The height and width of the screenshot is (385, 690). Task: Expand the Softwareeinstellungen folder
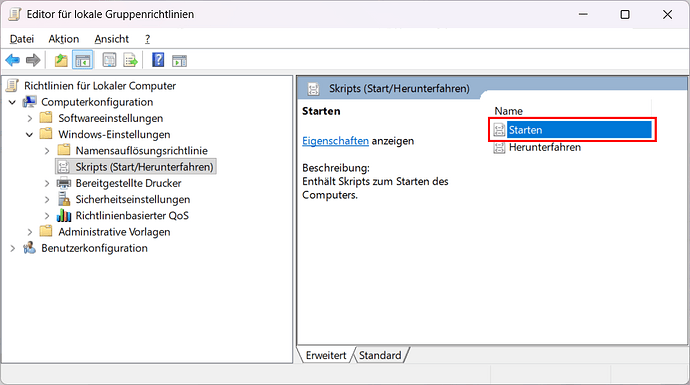29,118
